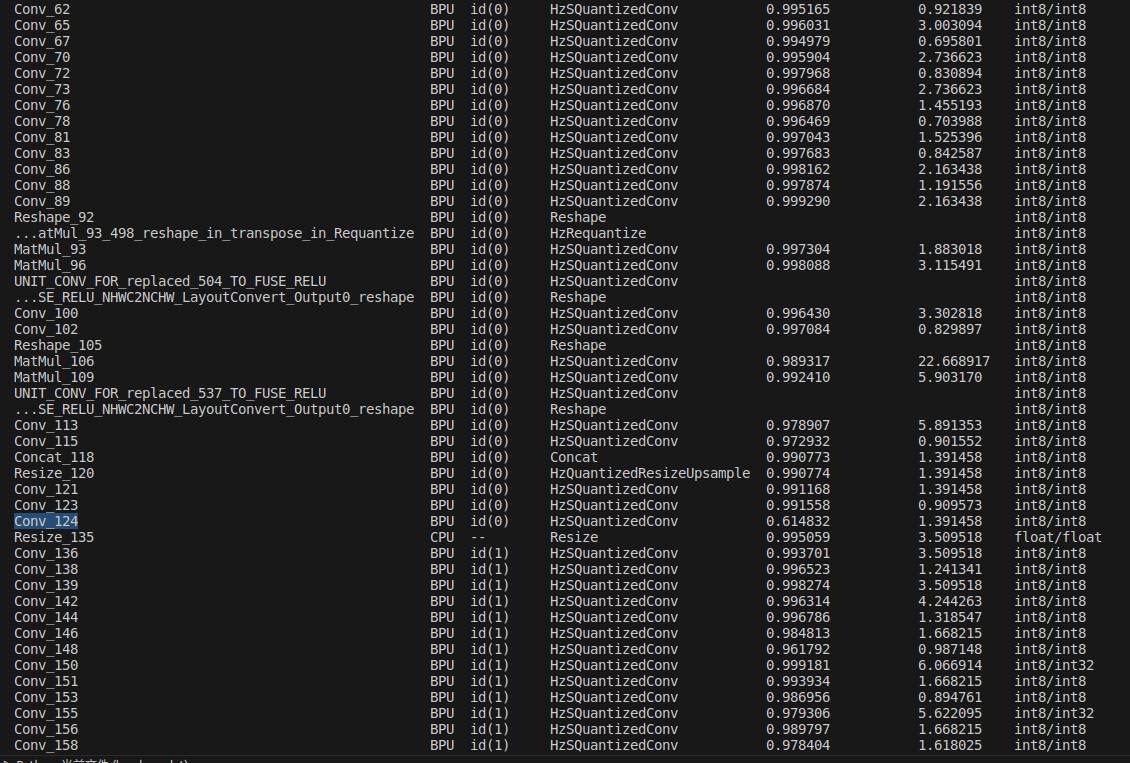Screen dimensions: 1130x763
Task: Click the HzRequantize operator text
Action: click(598, 233)
